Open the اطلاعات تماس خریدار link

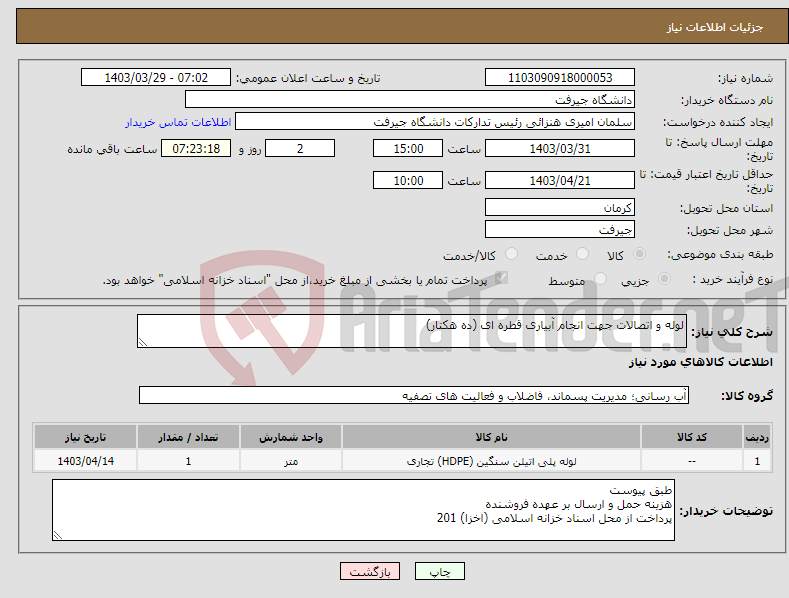(178, 122)
